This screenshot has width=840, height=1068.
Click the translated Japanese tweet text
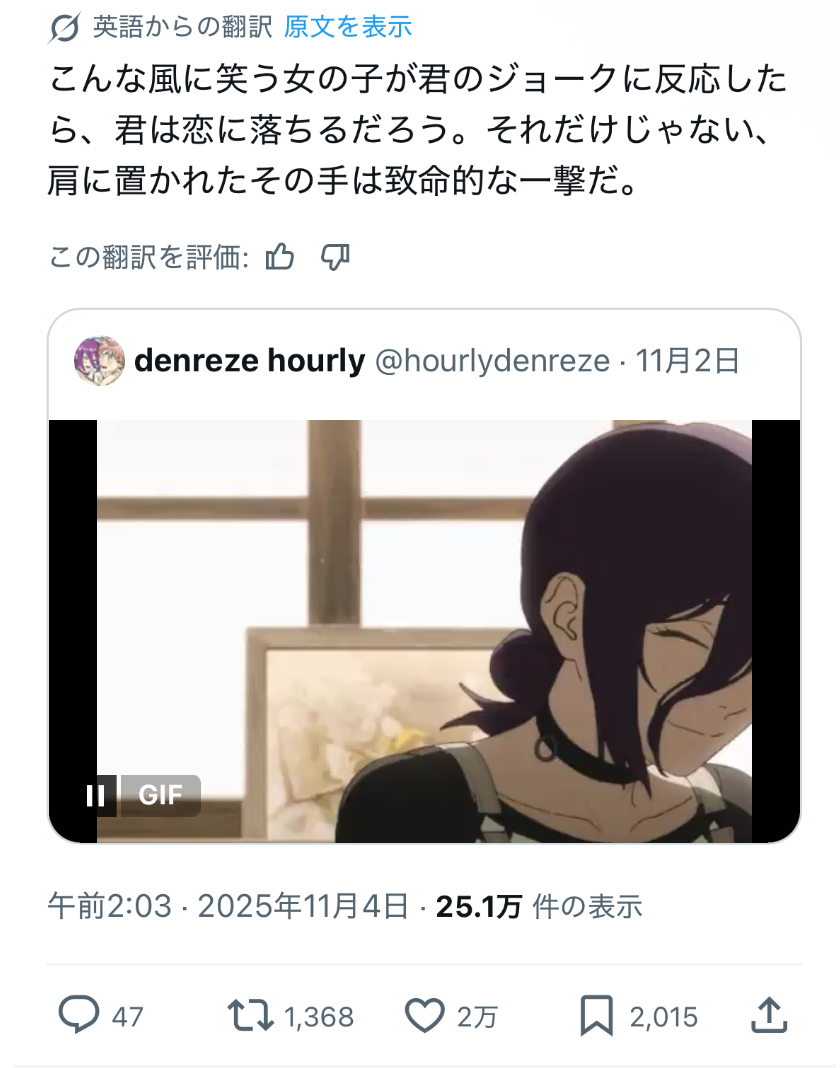coord(418,130)
